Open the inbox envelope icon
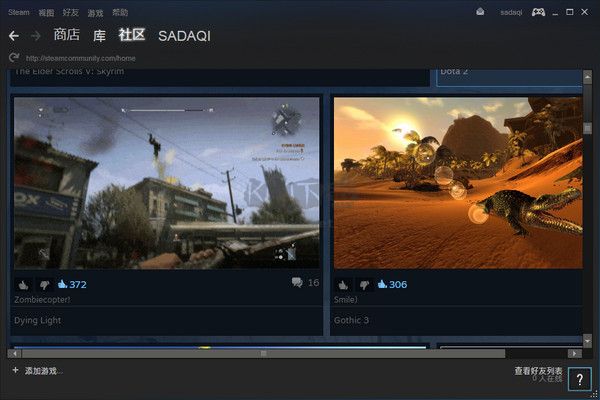600x400 pixels. pos(480,12)
